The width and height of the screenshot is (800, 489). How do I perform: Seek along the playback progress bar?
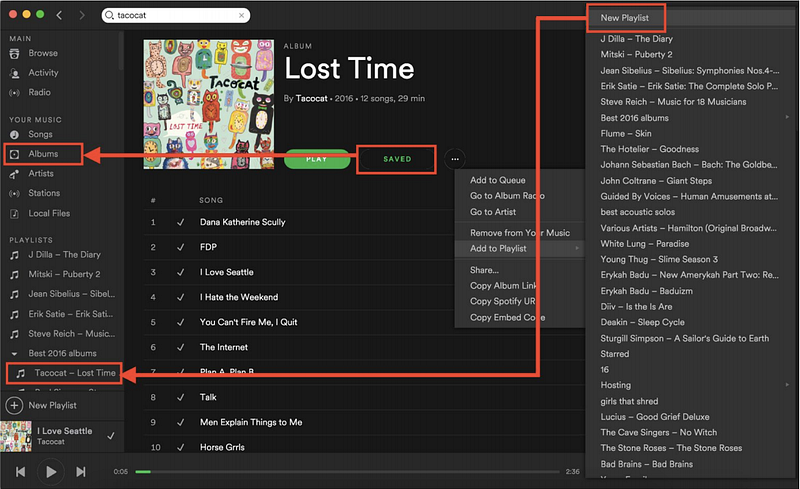(x=347, y=472)
